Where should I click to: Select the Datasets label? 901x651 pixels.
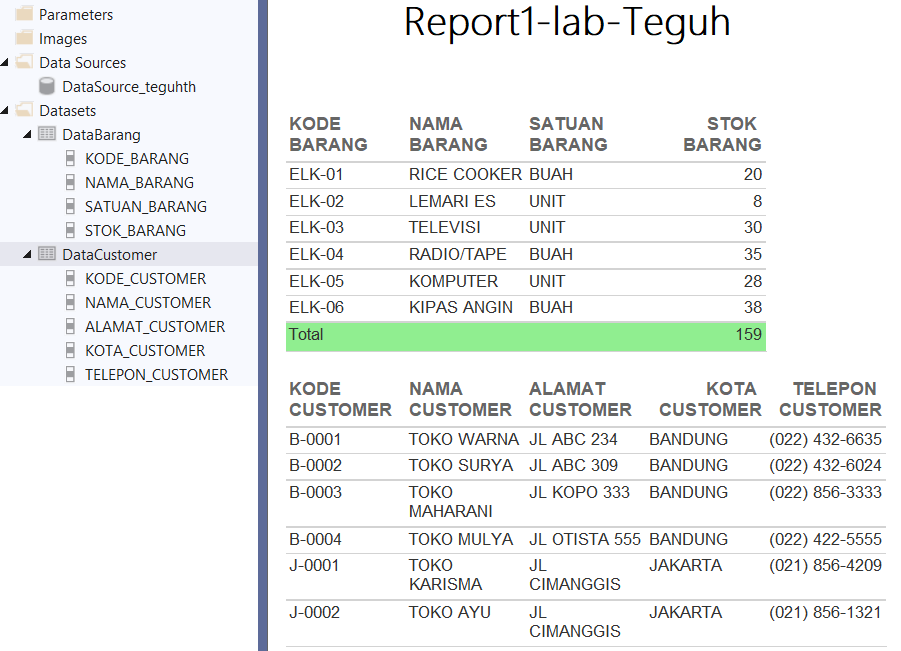point(68,110)
